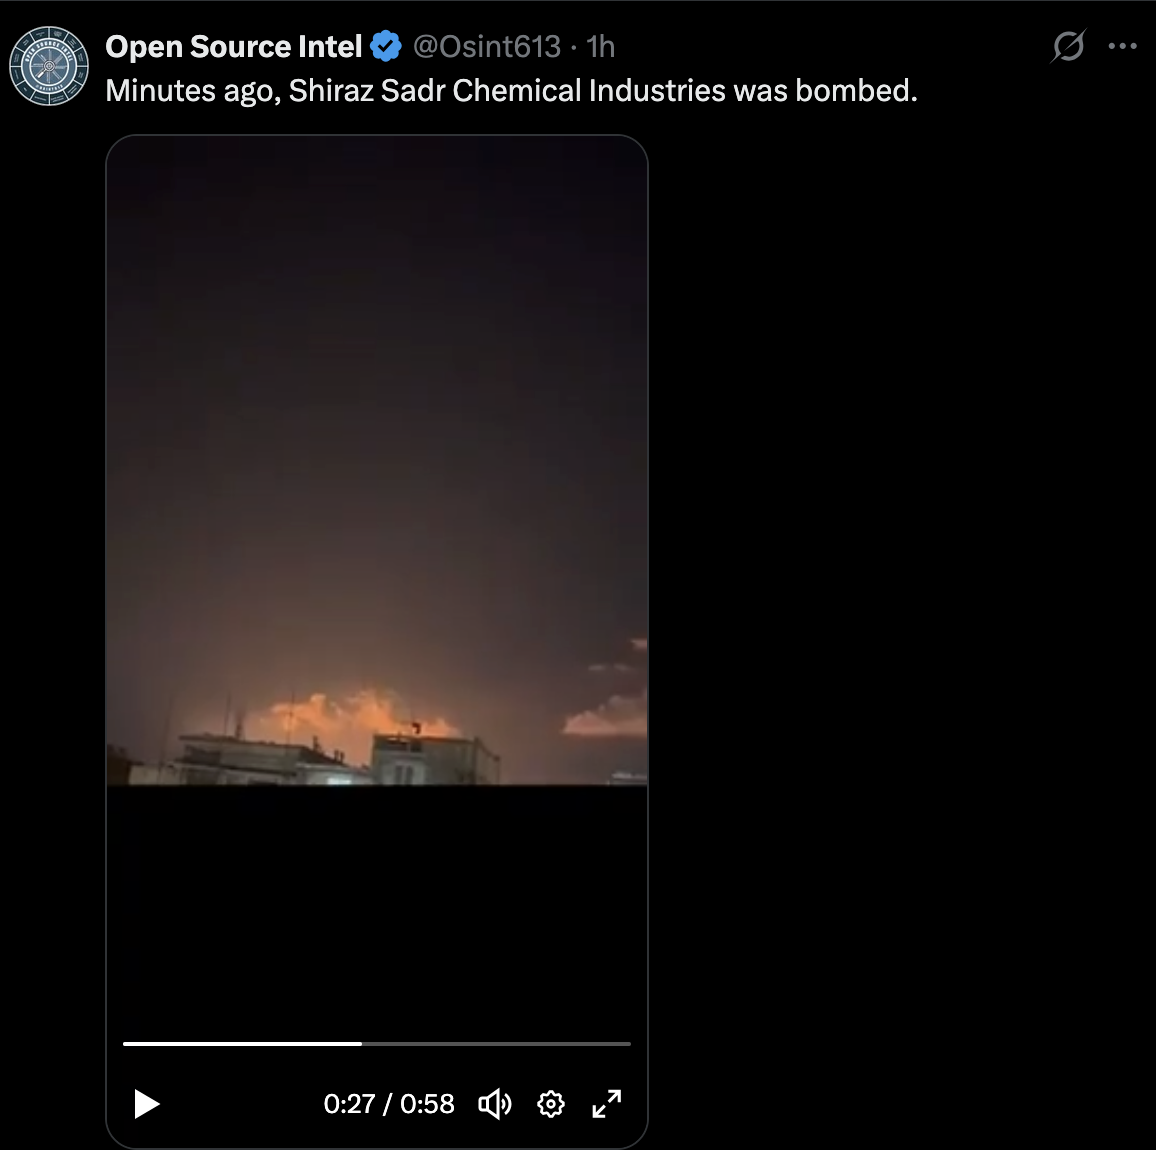Viewport: 1156px width, 1150px height.
Task: Click the blue verified badge
Action: pos(385,46)
